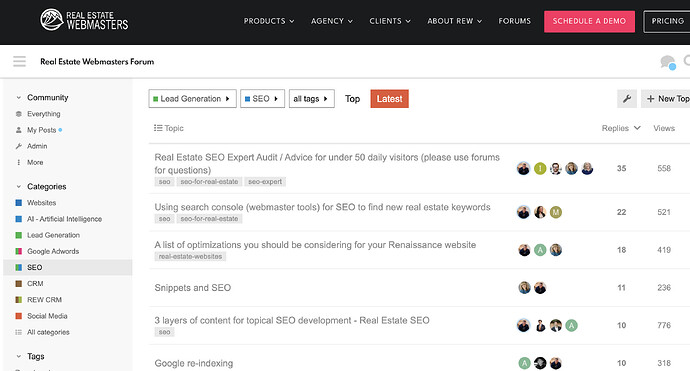Click the Schedule a Demo button

tap(589, 21)
